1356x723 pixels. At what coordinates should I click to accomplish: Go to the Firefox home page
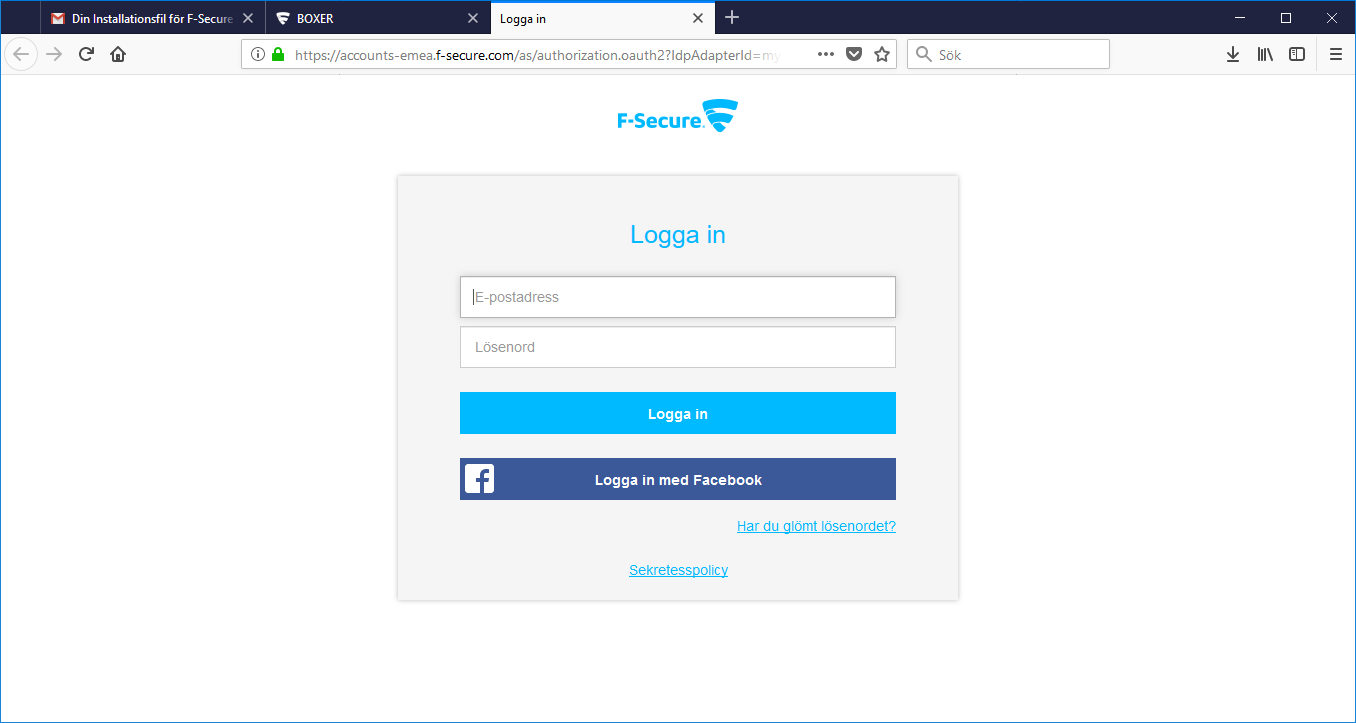coord(118,54)
